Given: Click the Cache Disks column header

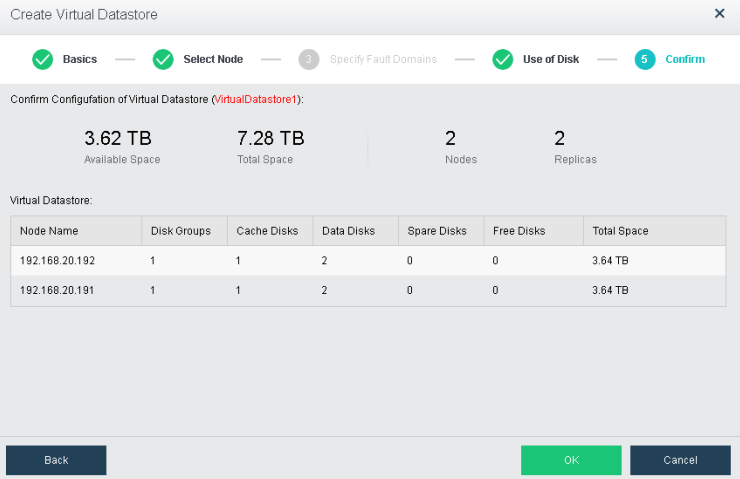Looking at the screenshot, I should tap(267, 231).
